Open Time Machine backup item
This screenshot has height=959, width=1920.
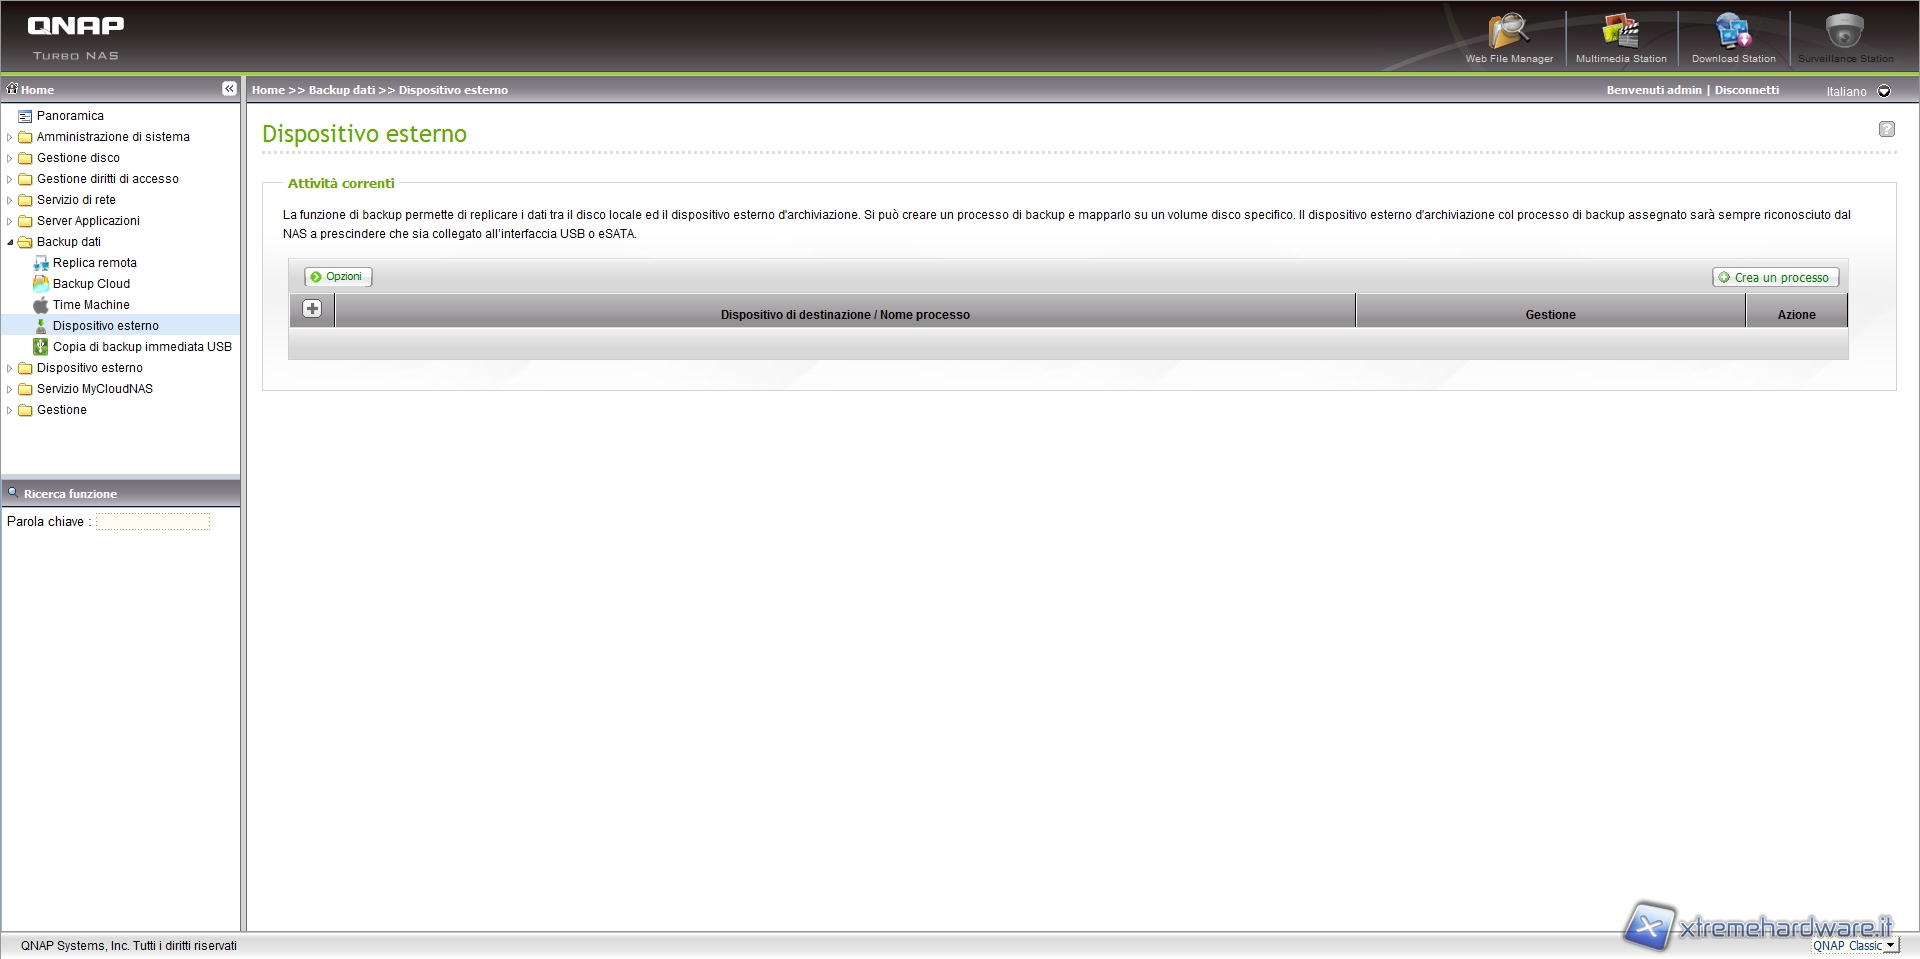91,305
